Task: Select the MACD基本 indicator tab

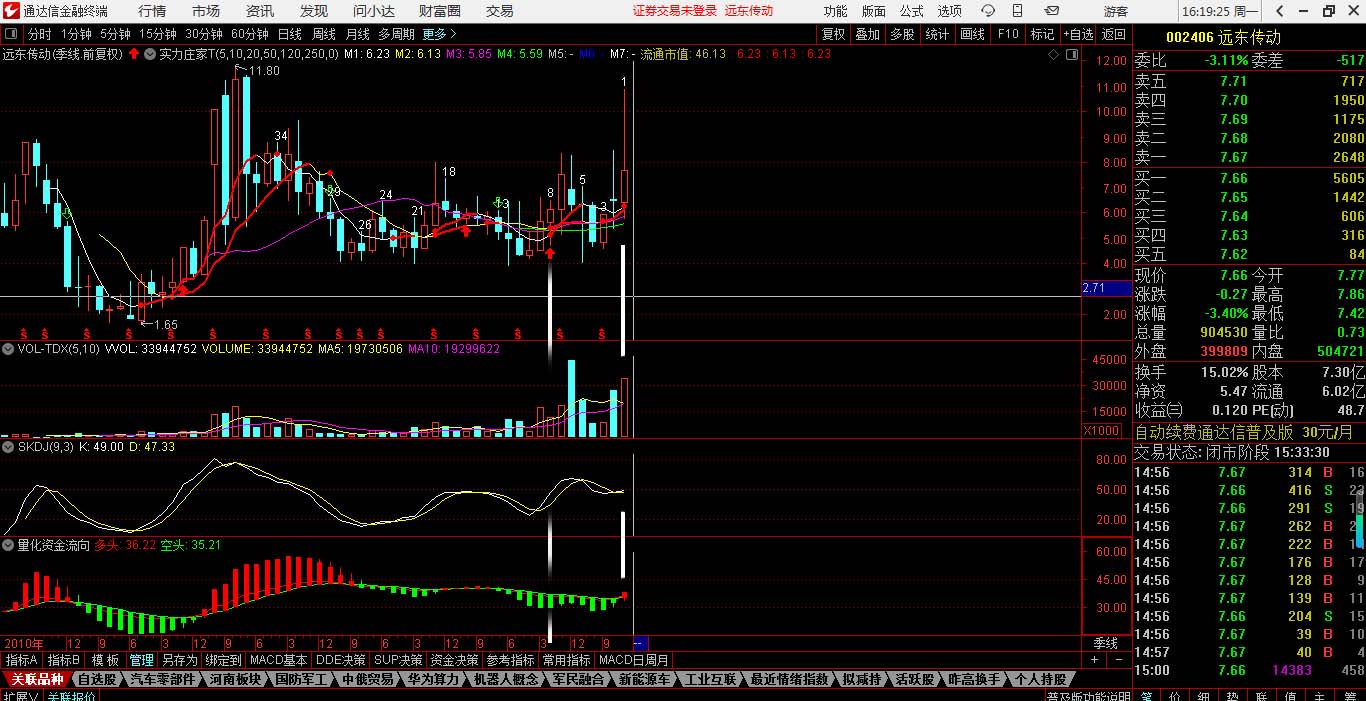Action: point(279,660)
